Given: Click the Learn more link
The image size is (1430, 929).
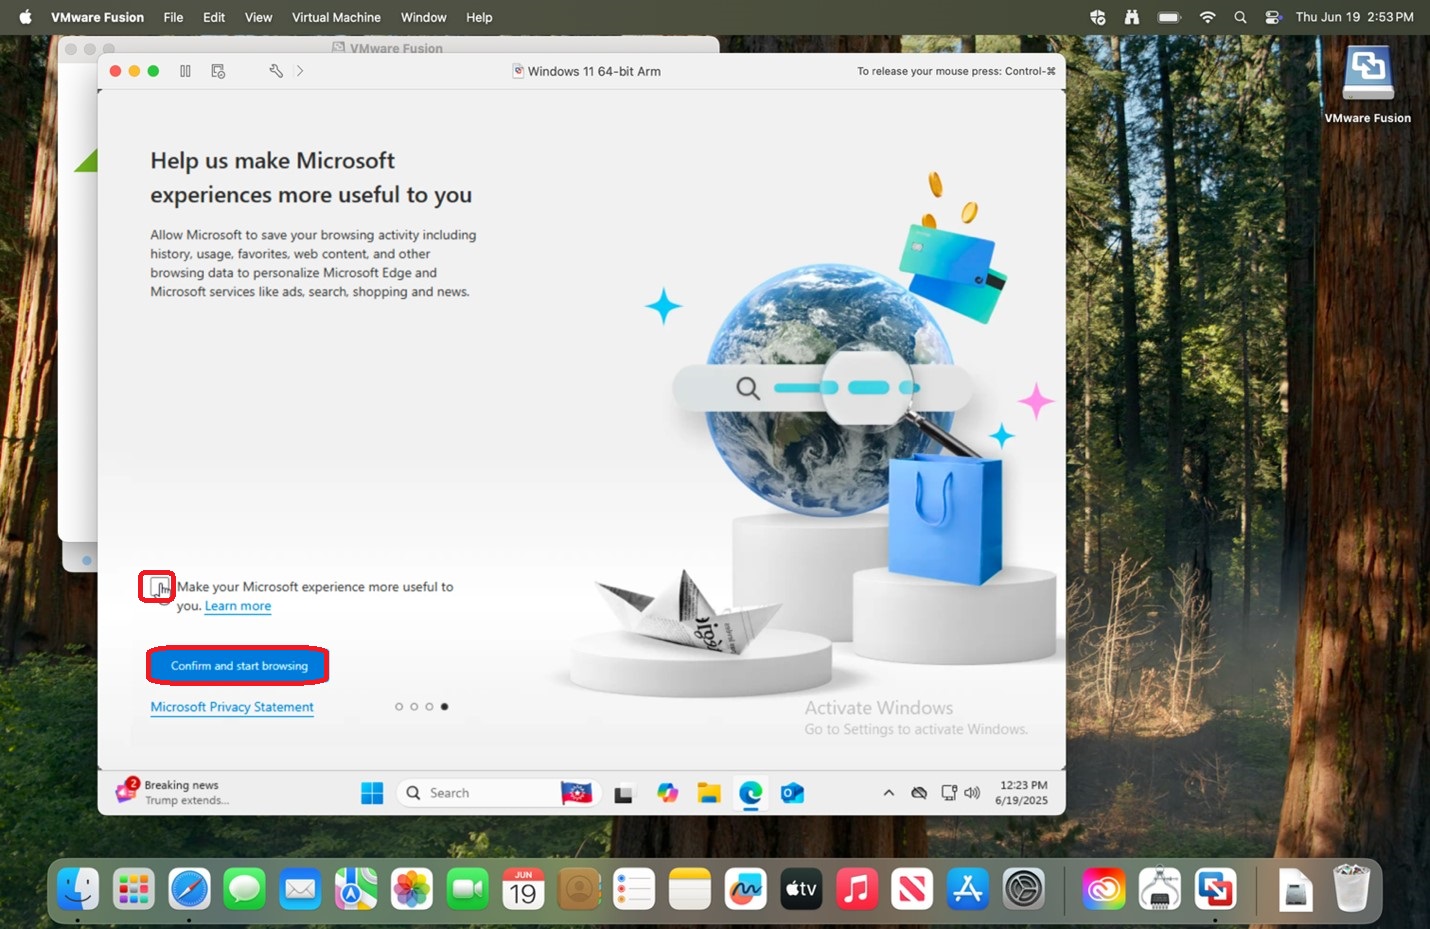Looking at the screenshot, I should [x=238, y=606].
